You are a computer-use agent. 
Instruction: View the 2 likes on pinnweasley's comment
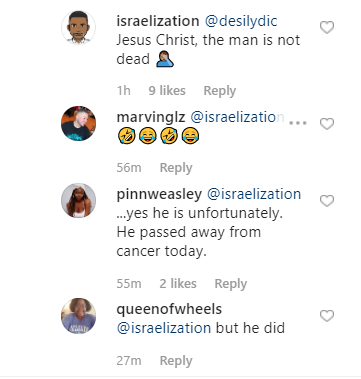click(178, 284)
